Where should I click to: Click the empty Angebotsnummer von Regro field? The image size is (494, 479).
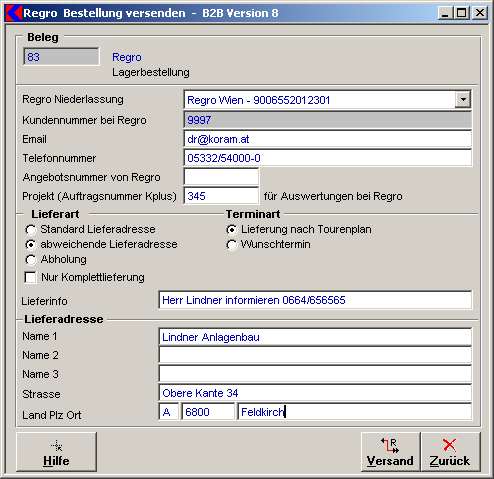point(221,177)
